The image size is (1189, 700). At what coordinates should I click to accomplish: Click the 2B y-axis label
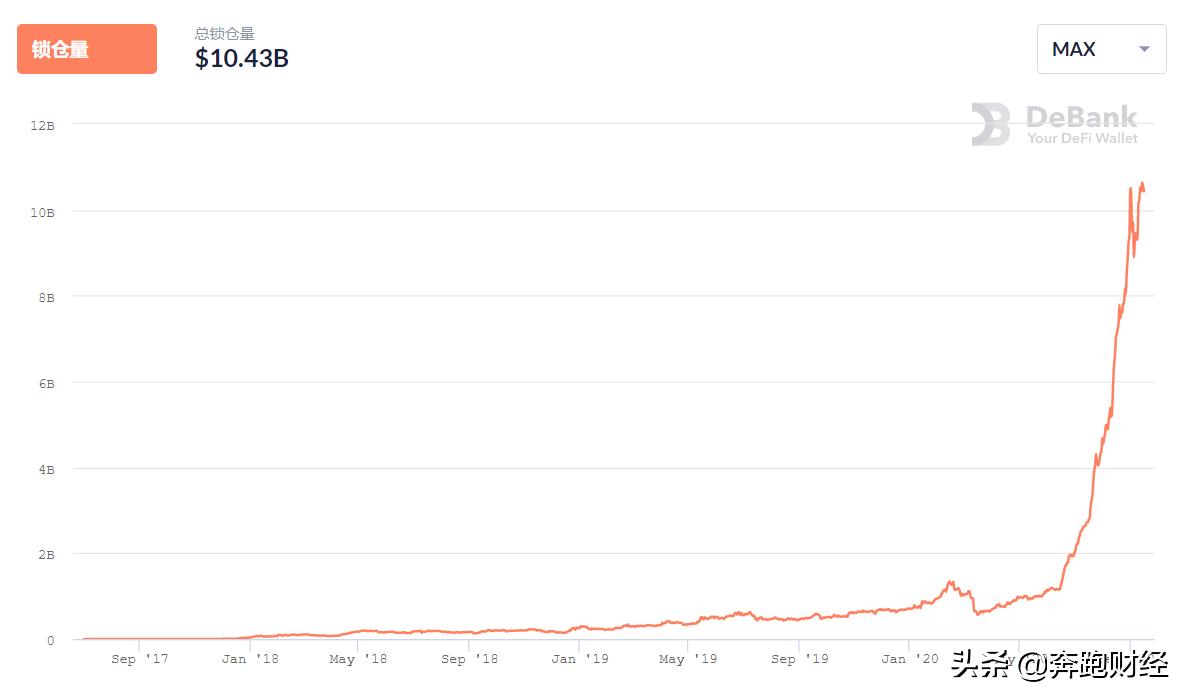pos(46,554)
